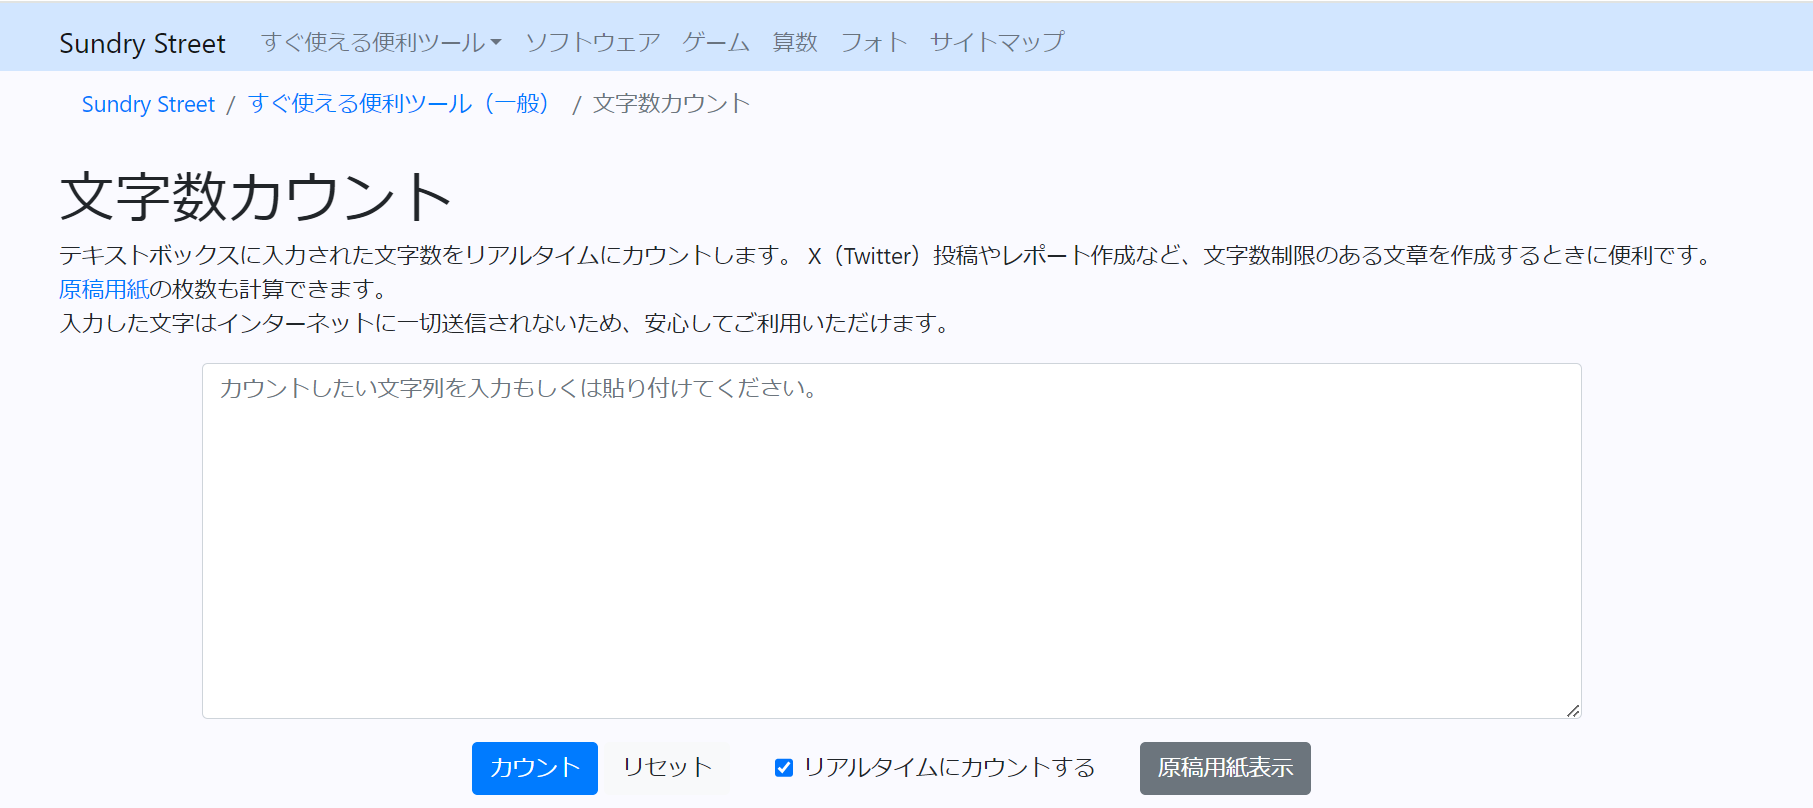The width and height of the screenshot is (1813, 808).
Task: Open the ソフトウェア menu item
Action: pos(593,42)
